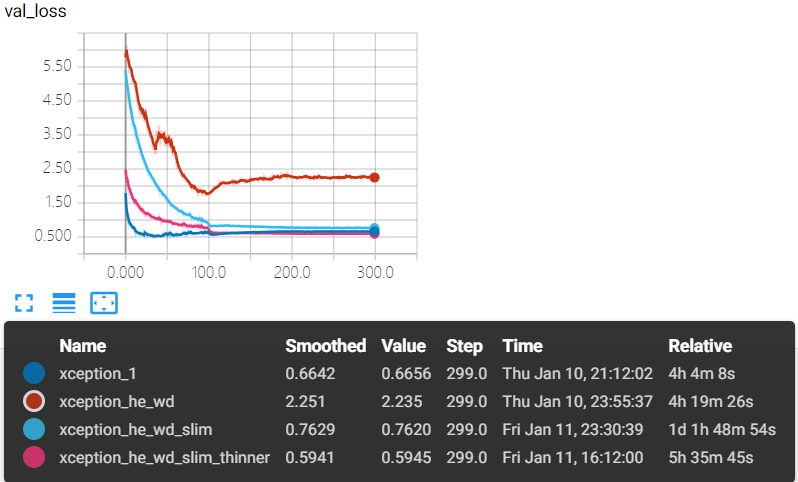Click timestamp Fri Jan 11, 16:12:00

tap(573, 458)
